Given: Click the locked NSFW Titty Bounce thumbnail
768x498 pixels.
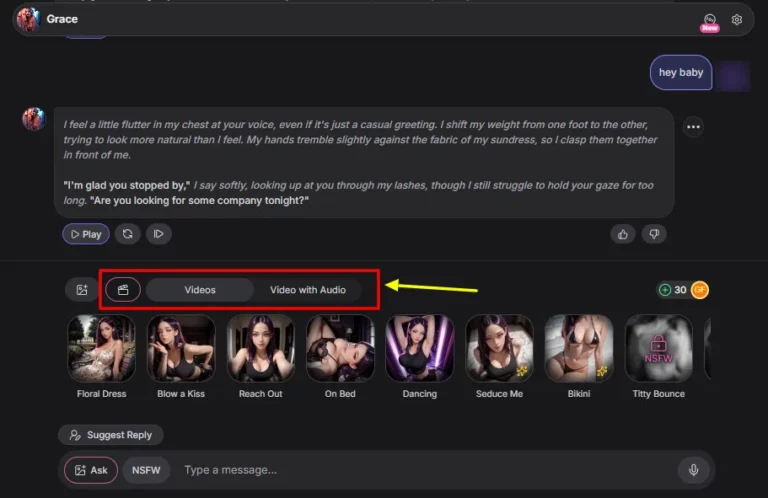Looking at the screenshot, I should pos(658,348).
